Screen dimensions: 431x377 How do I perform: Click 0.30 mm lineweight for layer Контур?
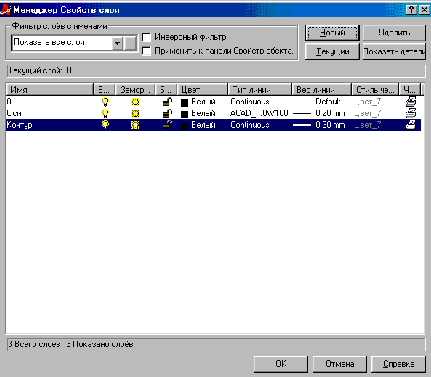pos(319,125)
